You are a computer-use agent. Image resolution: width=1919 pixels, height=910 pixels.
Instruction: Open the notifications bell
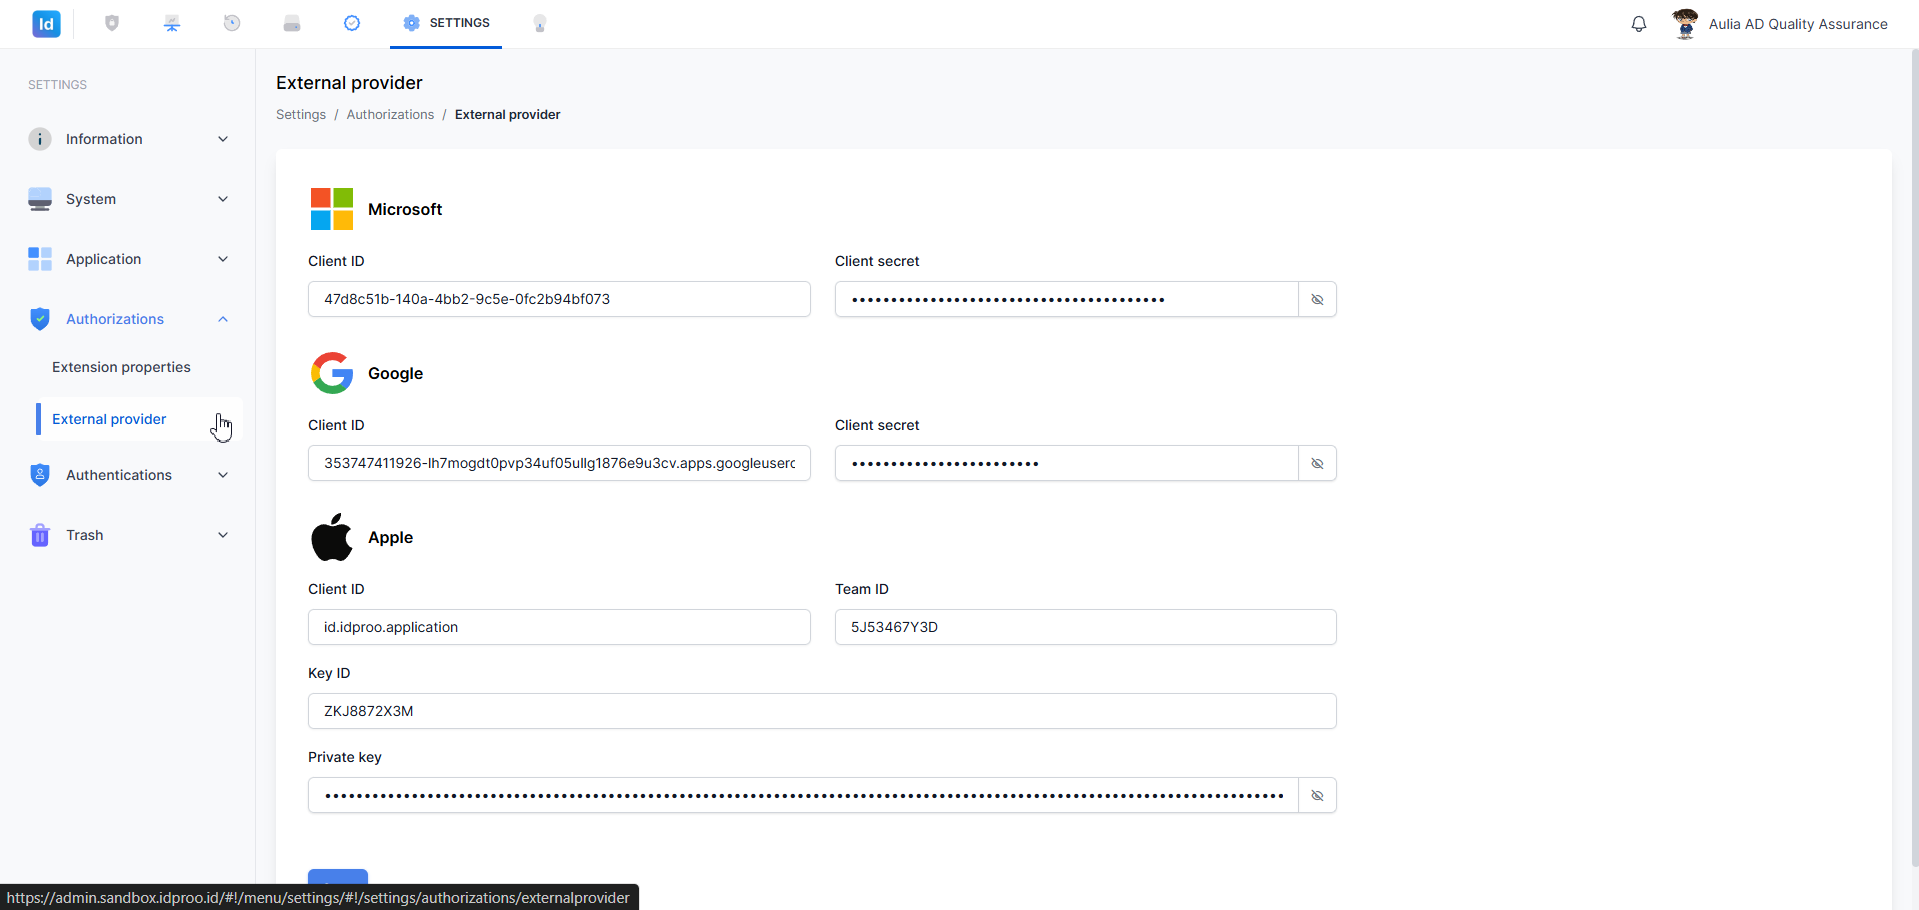pyautogui.click(x=1639, y=24)
